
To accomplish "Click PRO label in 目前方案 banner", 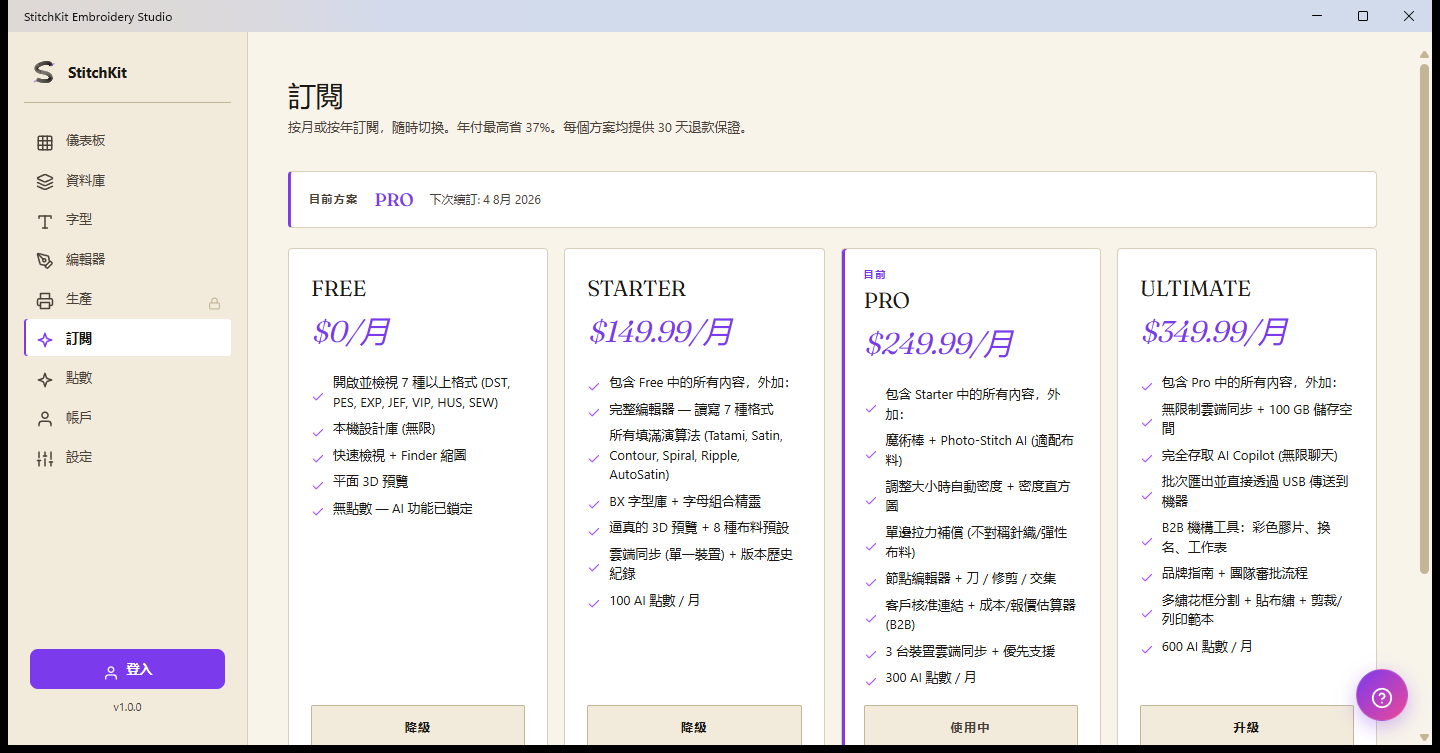I will pyautogui.click(x=394, y=200).
